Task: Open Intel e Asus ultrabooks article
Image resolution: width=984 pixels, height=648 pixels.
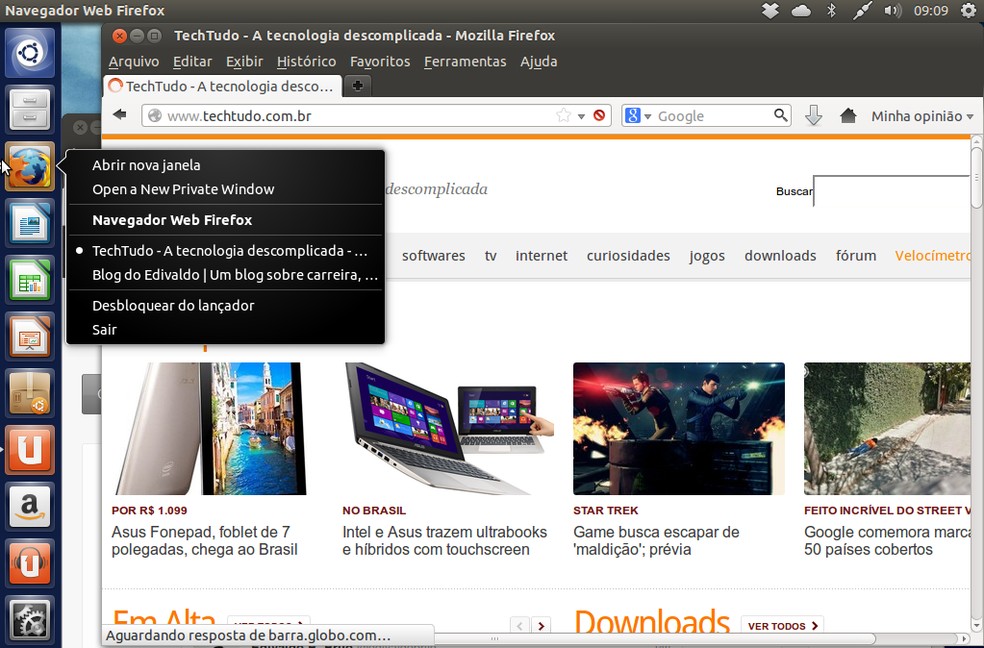Action: click(x=445, y=541)
